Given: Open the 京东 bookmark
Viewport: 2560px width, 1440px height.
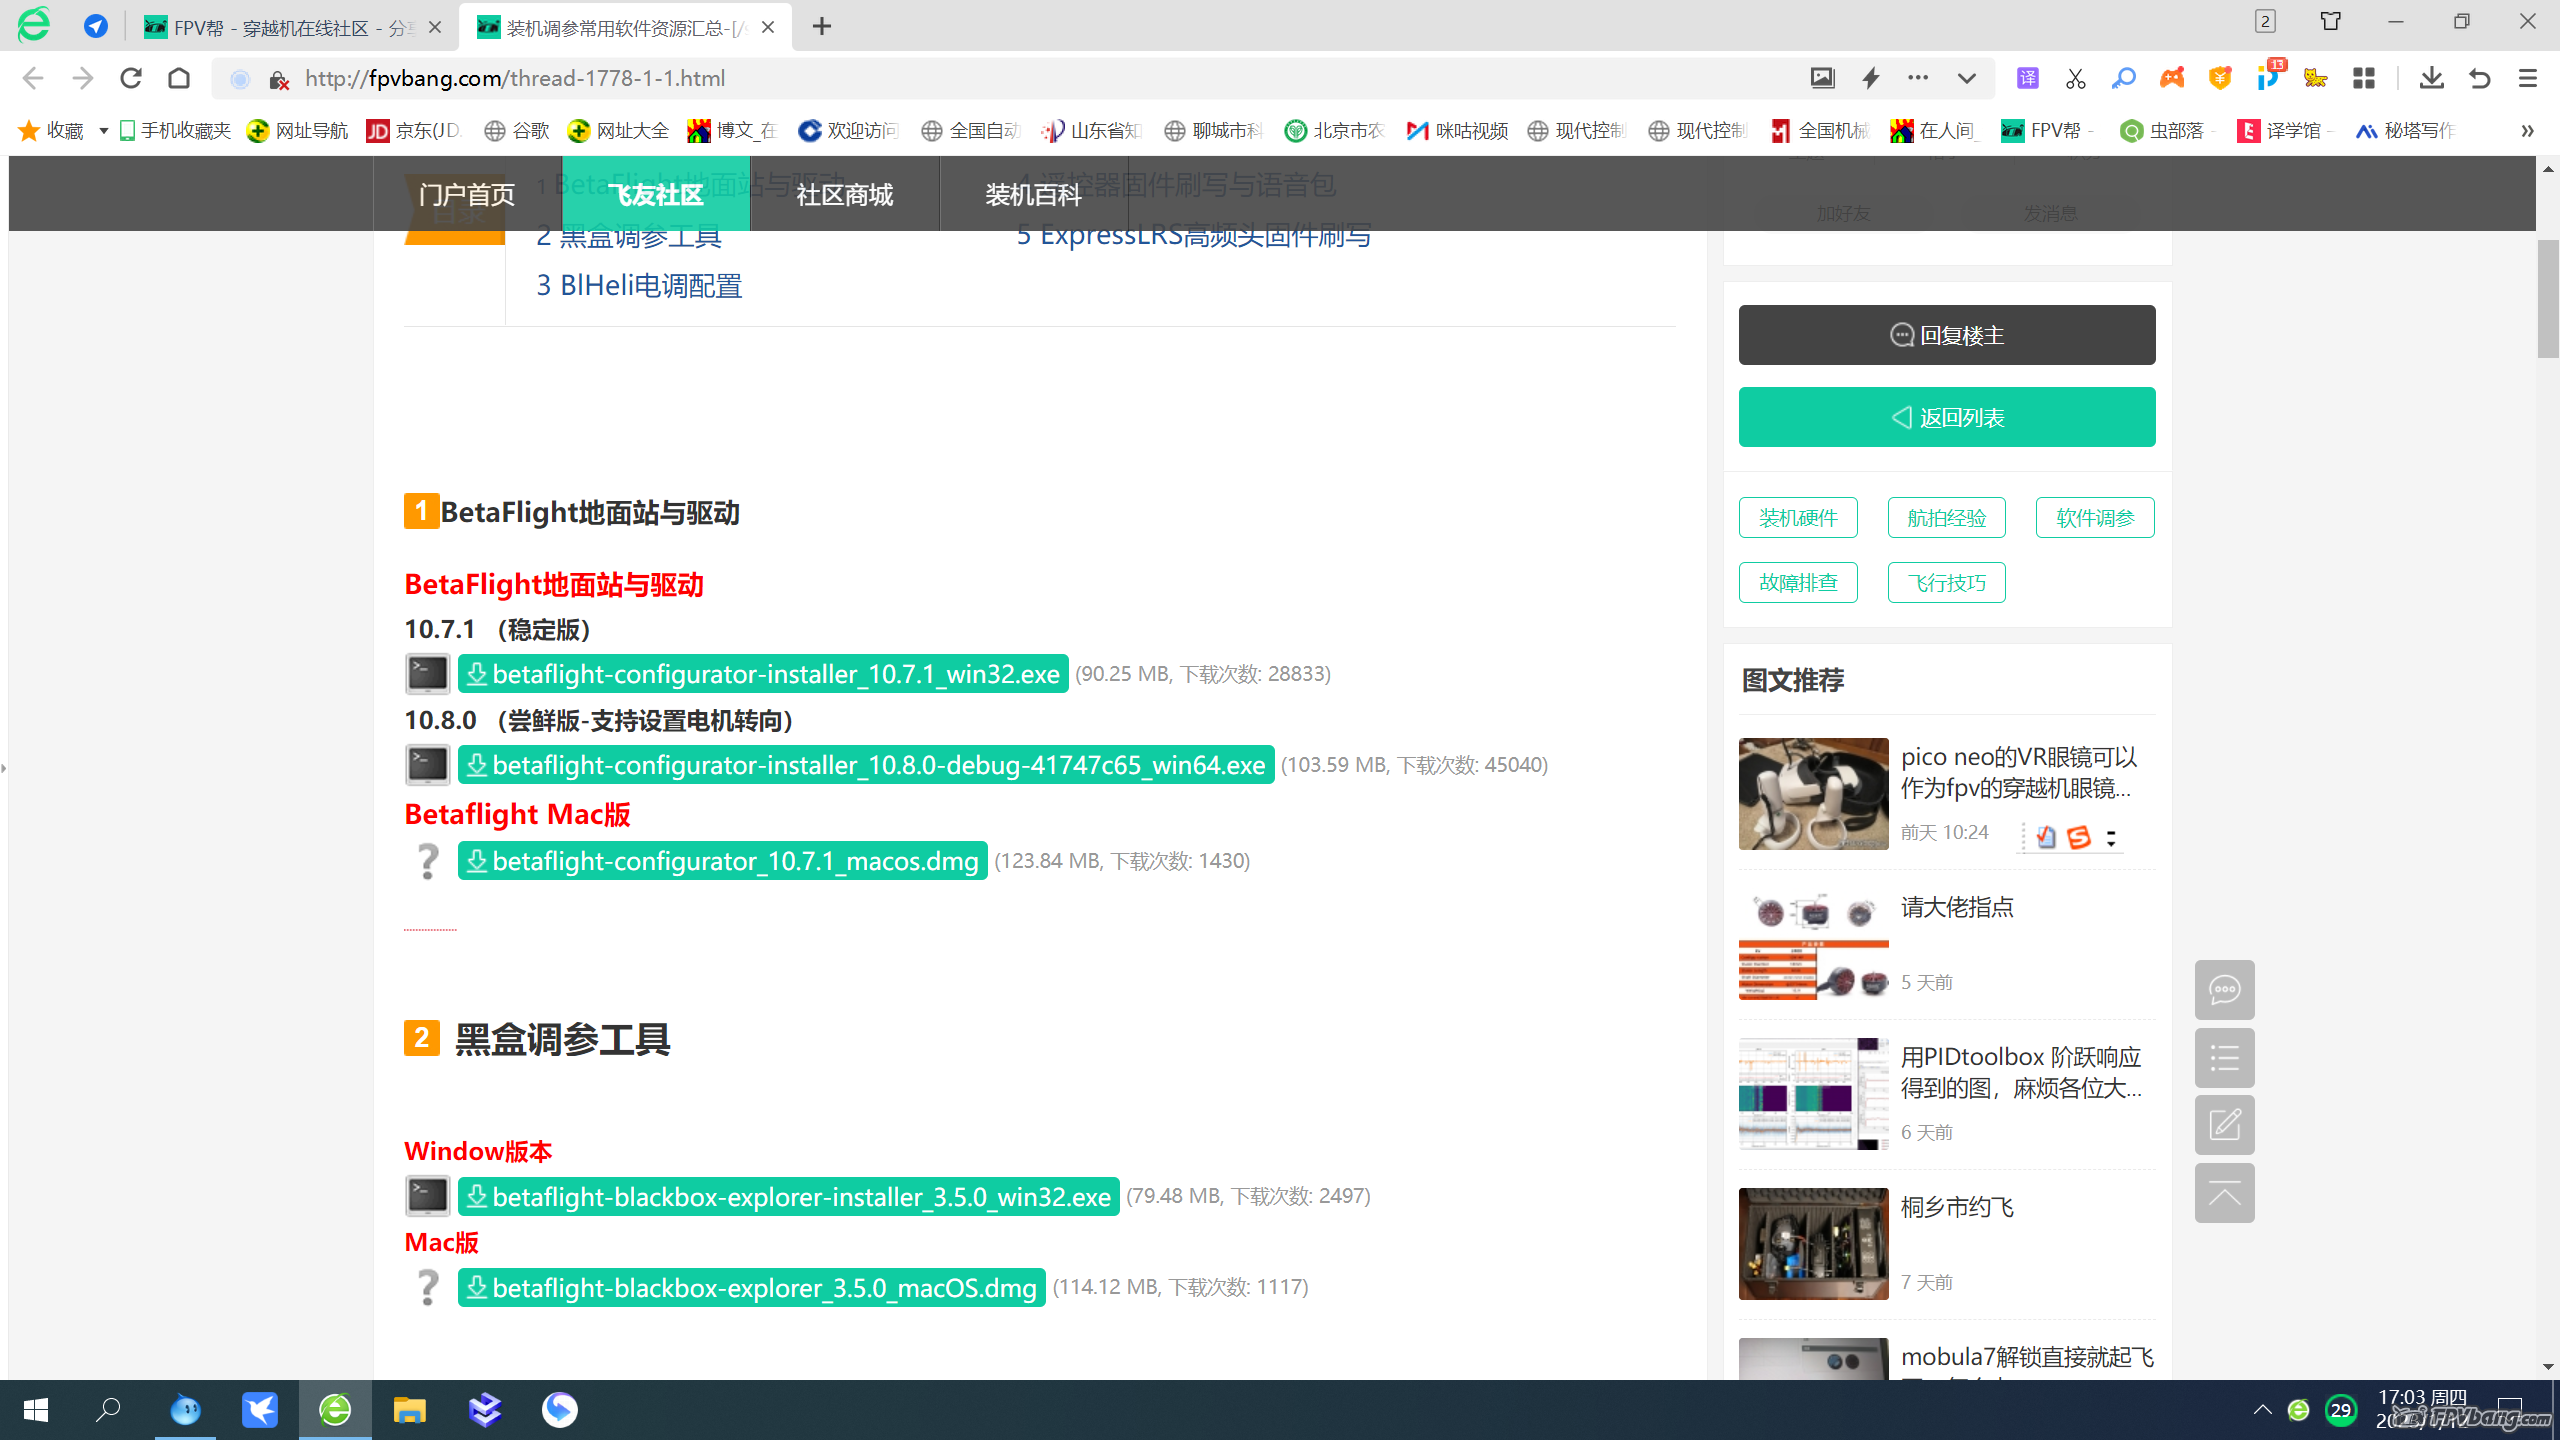Looking at the screenshot, I should (x=414, y=131).
